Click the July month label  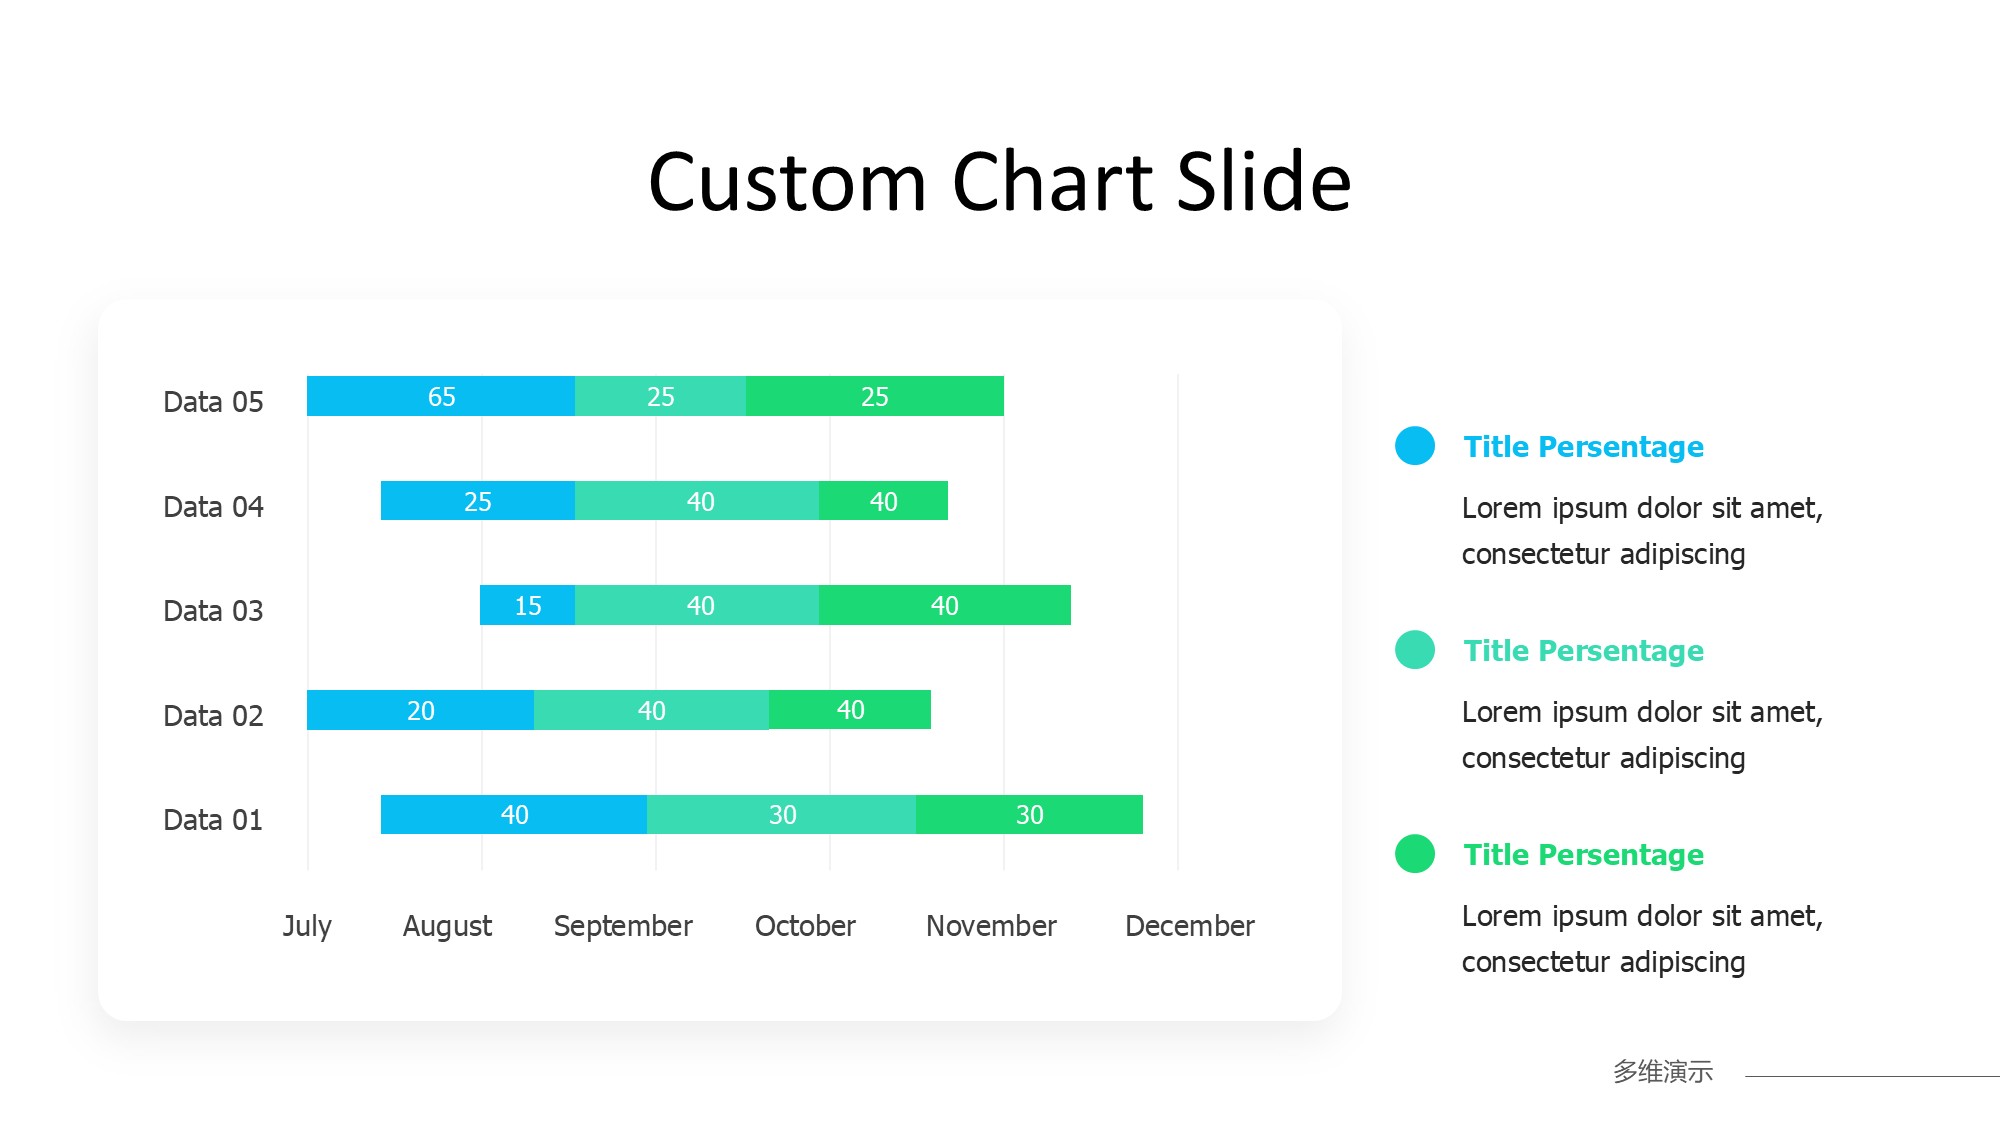coord(307,926)
